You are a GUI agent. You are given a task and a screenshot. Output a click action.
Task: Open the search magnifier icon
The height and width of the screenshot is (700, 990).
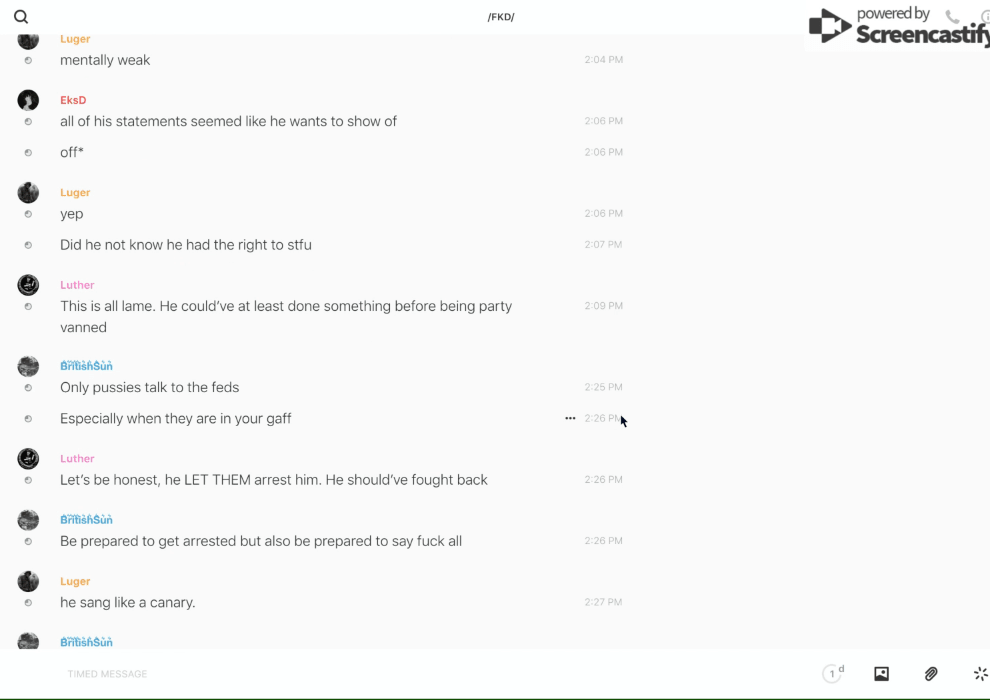[21, 17]
